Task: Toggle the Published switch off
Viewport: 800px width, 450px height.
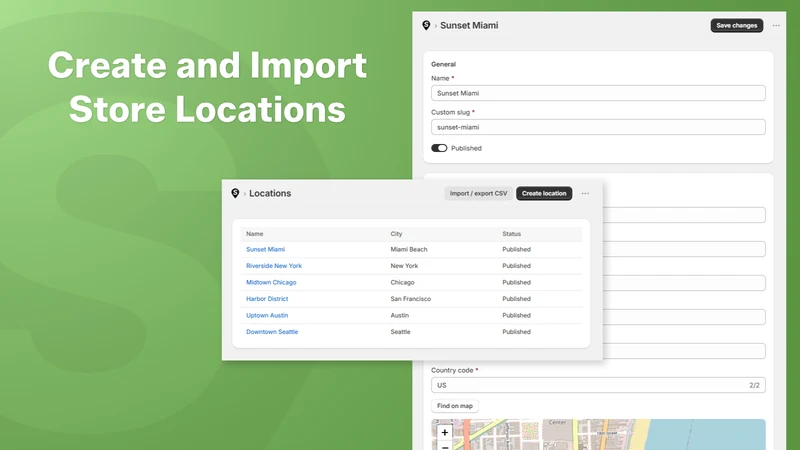Action: click(439, 148)
